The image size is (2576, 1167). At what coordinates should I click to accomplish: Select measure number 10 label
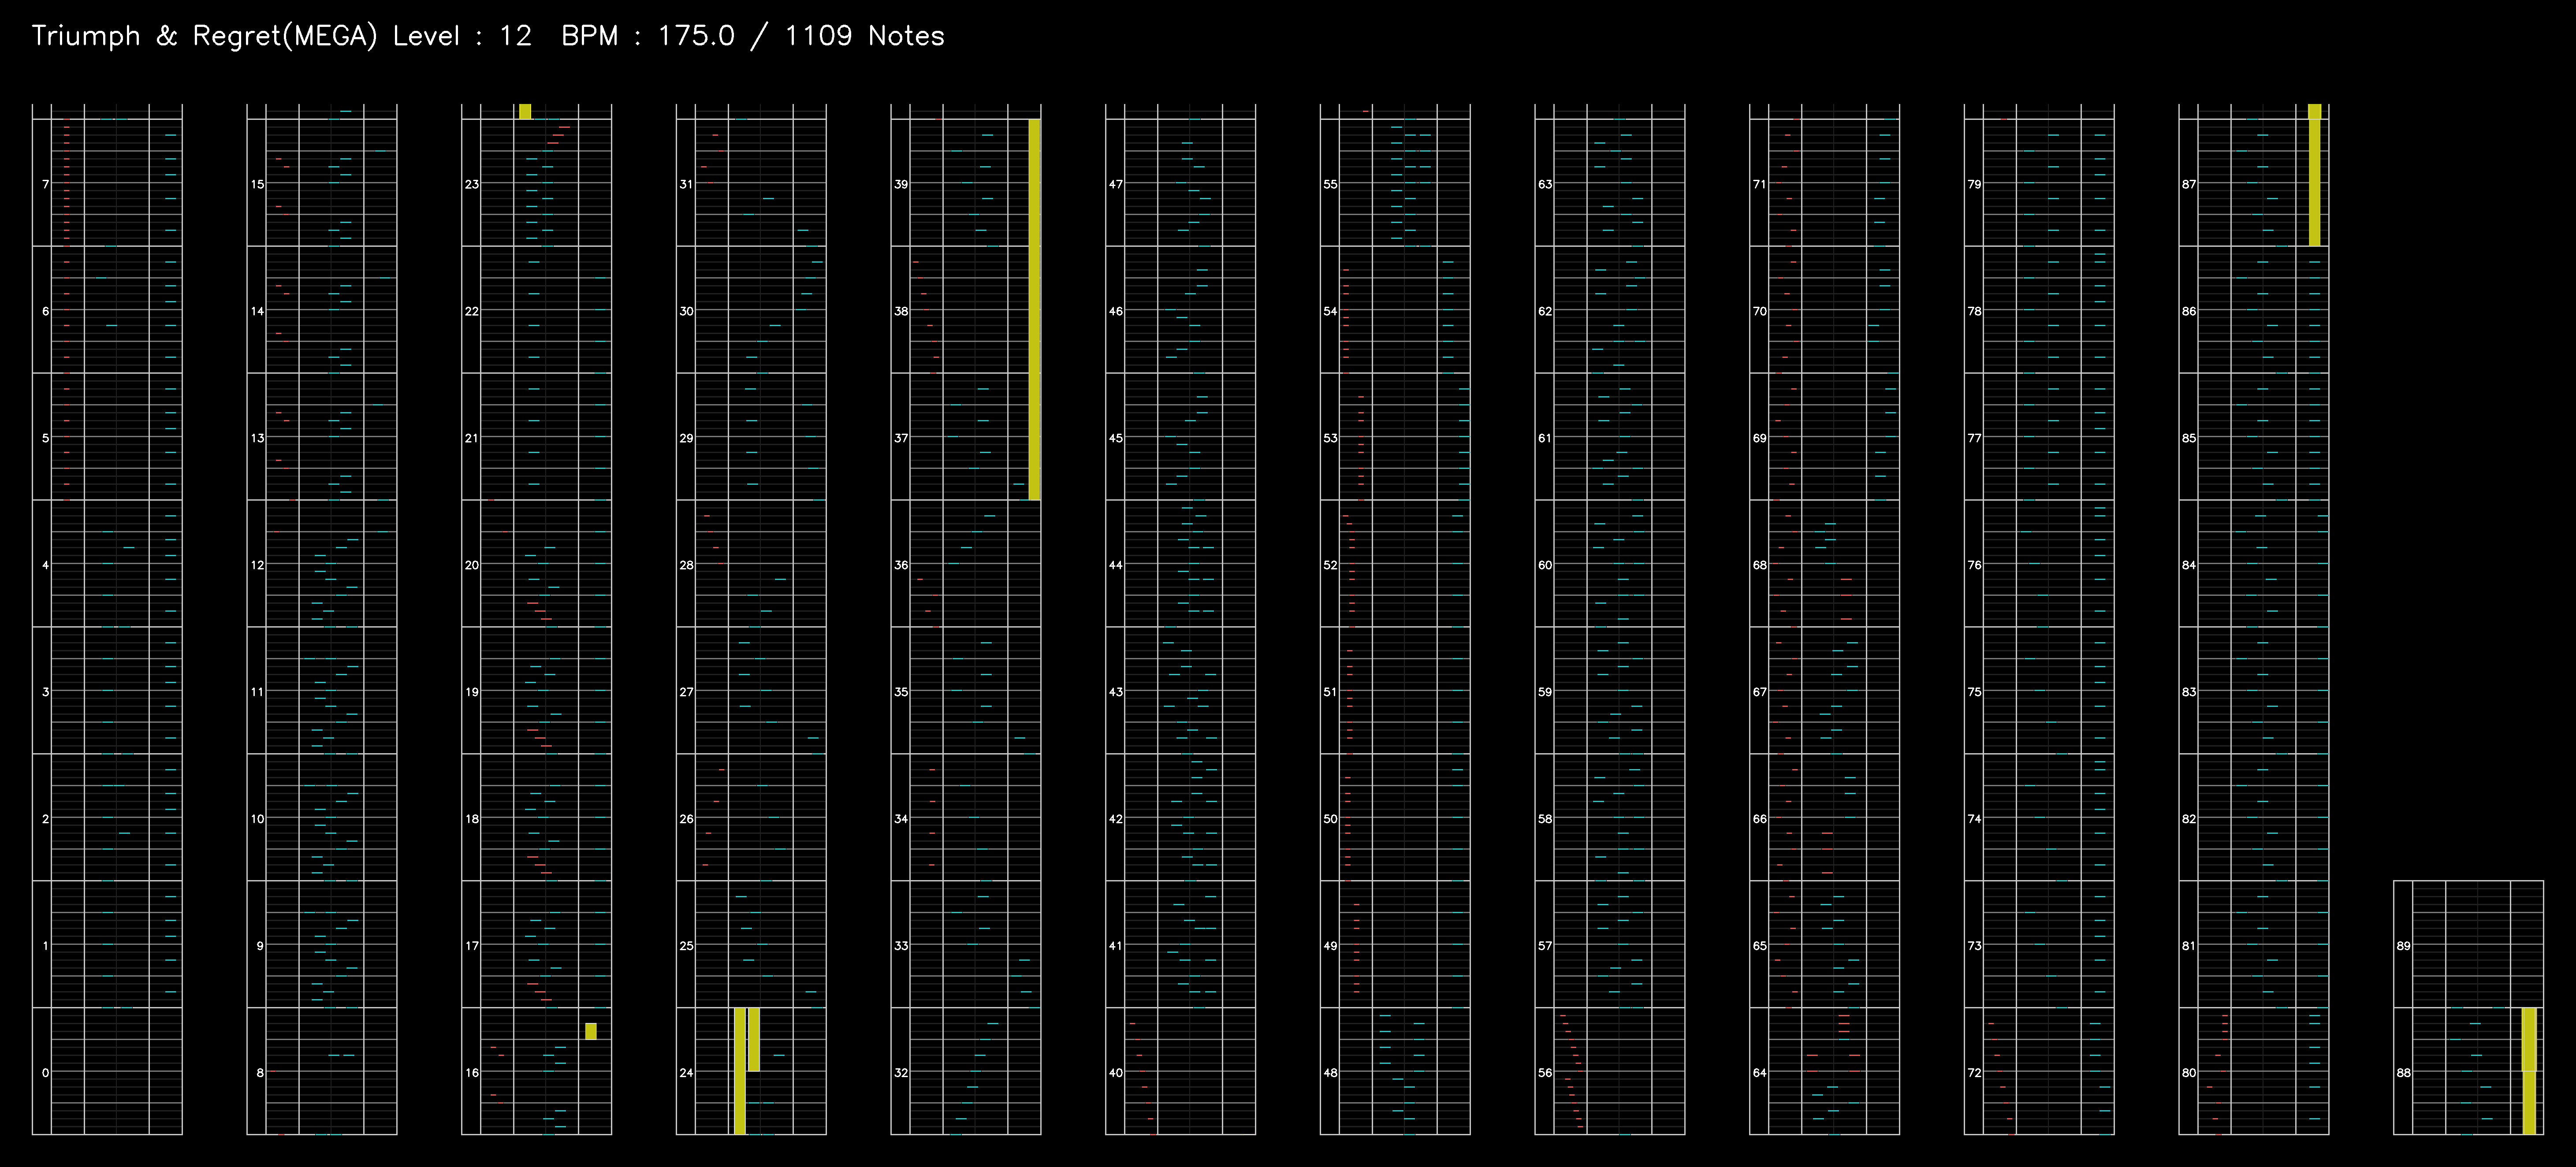point(258,819)
